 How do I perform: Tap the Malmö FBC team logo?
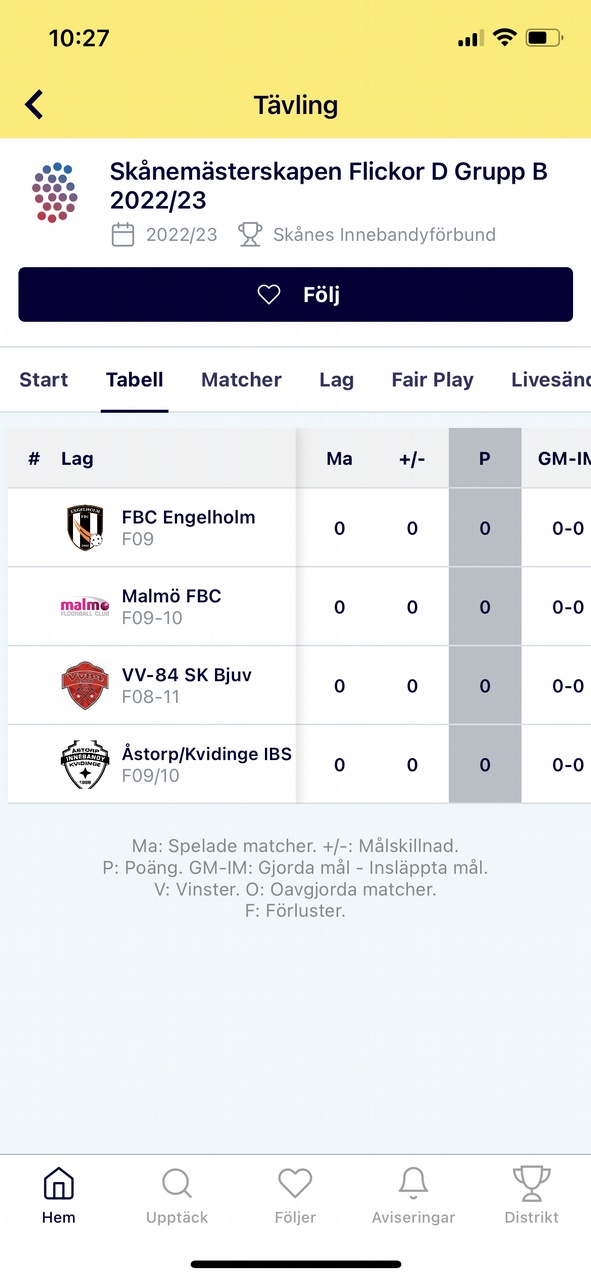[85, 606]
